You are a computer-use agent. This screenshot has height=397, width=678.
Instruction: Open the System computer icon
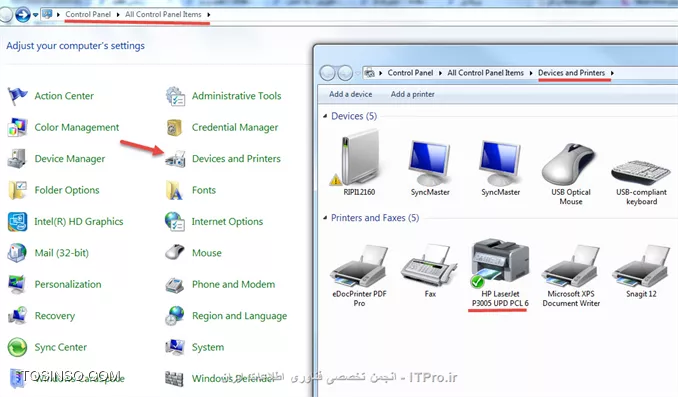[x=175, y=347]
